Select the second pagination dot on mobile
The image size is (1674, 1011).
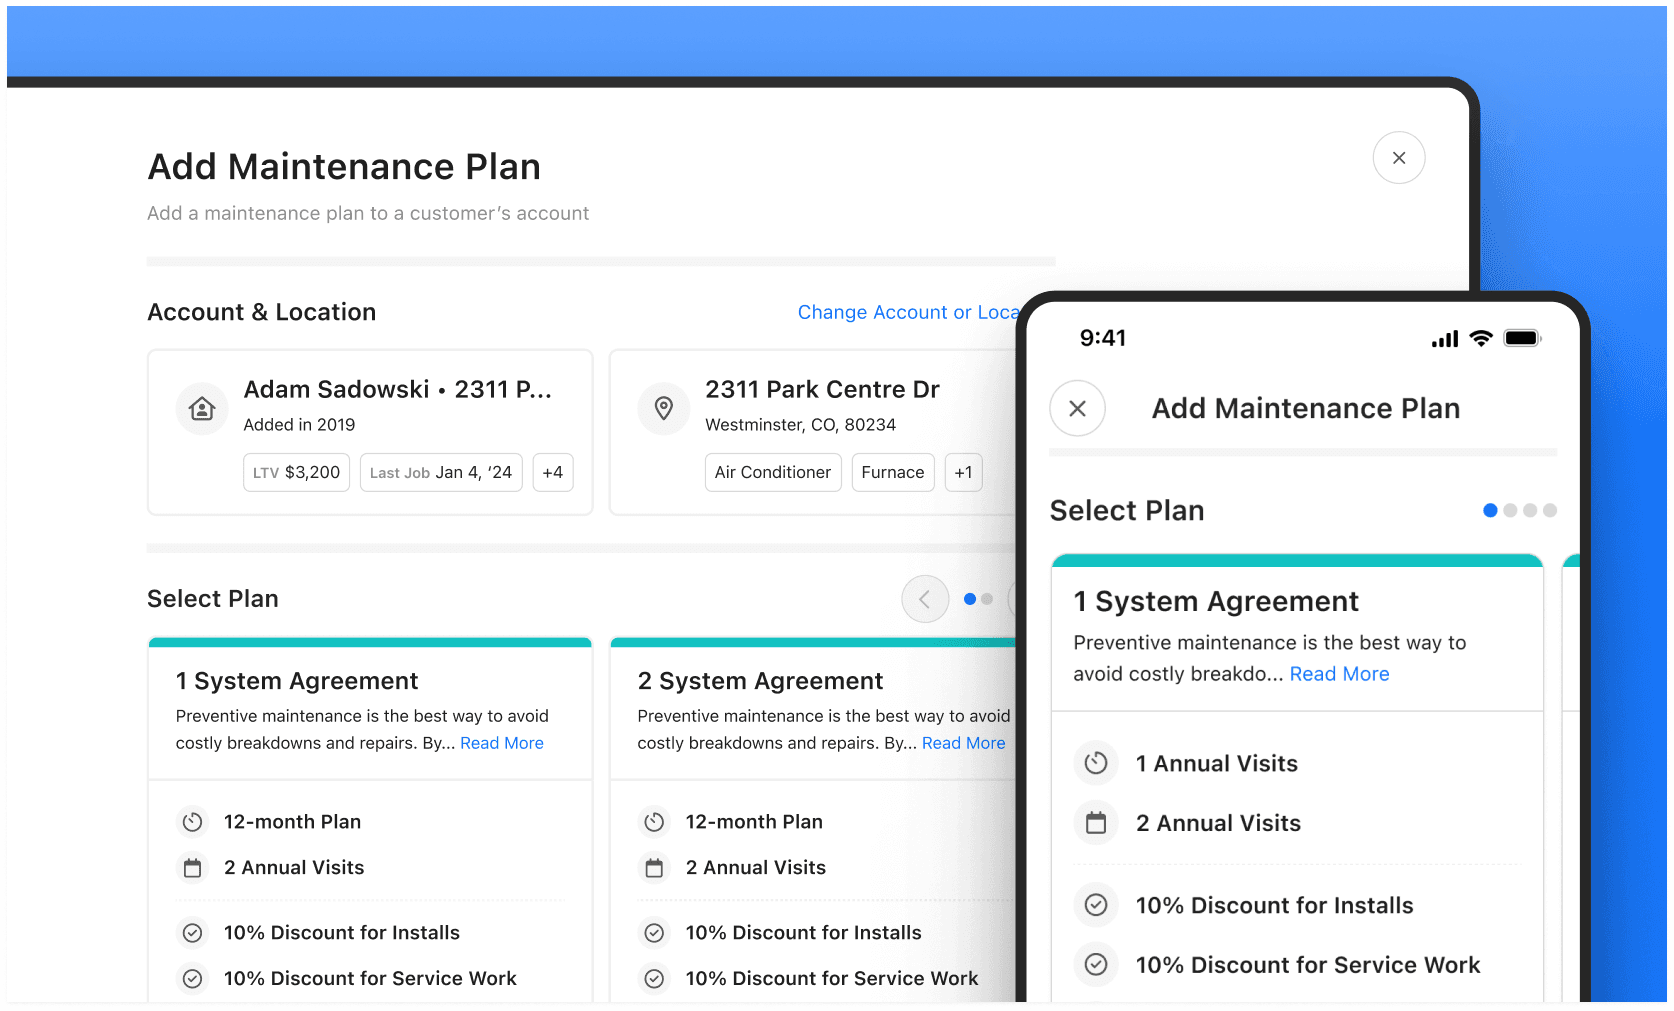coord(1510,510)
